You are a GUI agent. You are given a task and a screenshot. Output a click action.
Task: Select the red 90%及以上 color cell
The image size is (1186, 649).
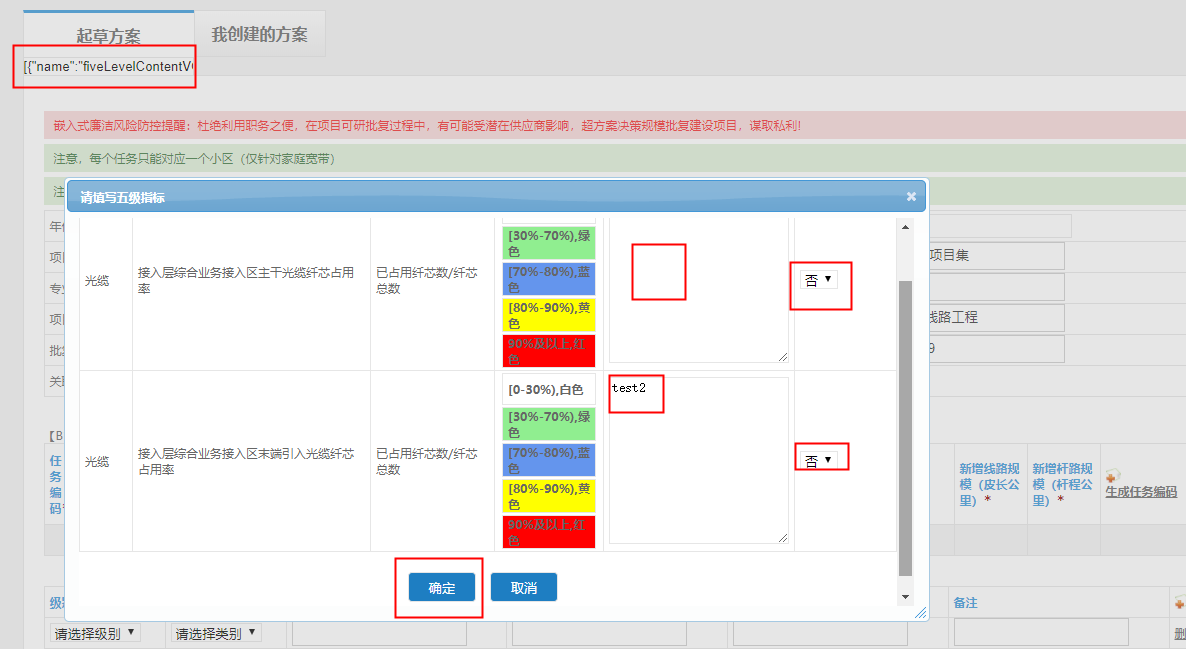[548, 351]
